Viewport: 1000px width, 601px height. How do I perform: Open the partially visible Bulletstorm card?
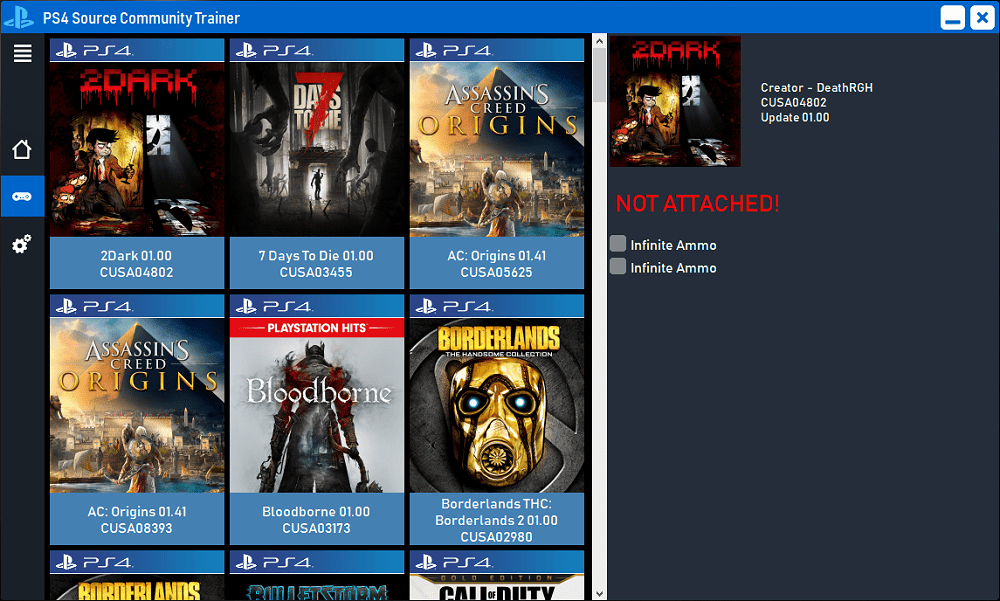(317, 575)
